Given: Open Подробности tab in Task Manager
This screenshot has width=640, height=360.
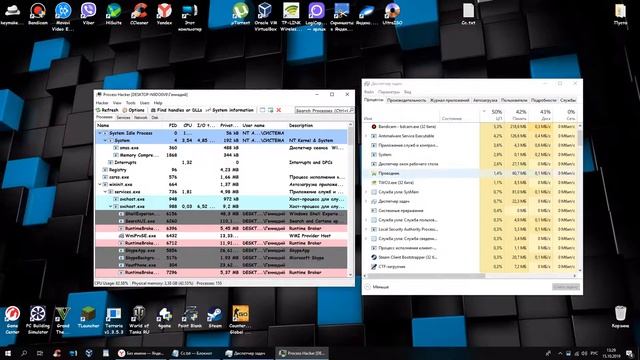Looking at the screenshot, I should point(544,100).
